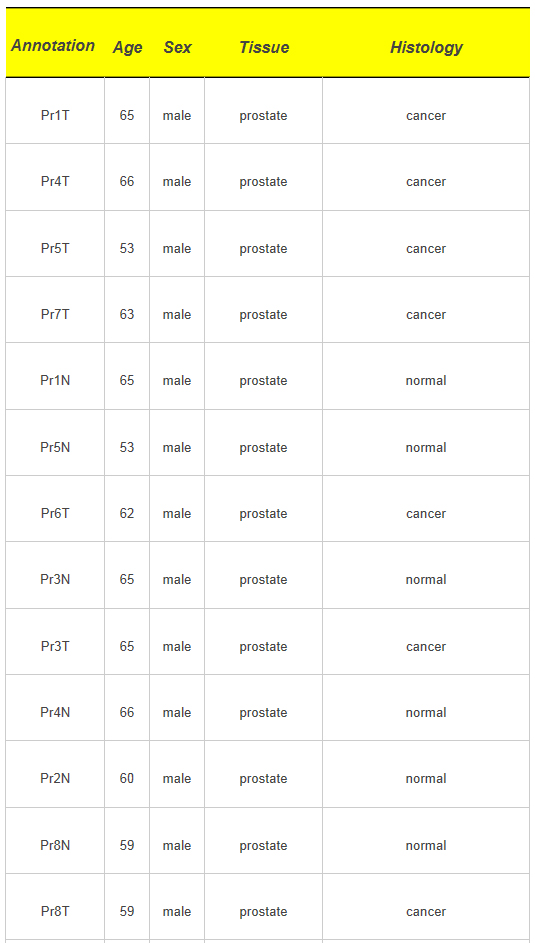Select the Pr3N annotation cell
The width and height of the screenshot is (535, 943).
pos(55,575)
